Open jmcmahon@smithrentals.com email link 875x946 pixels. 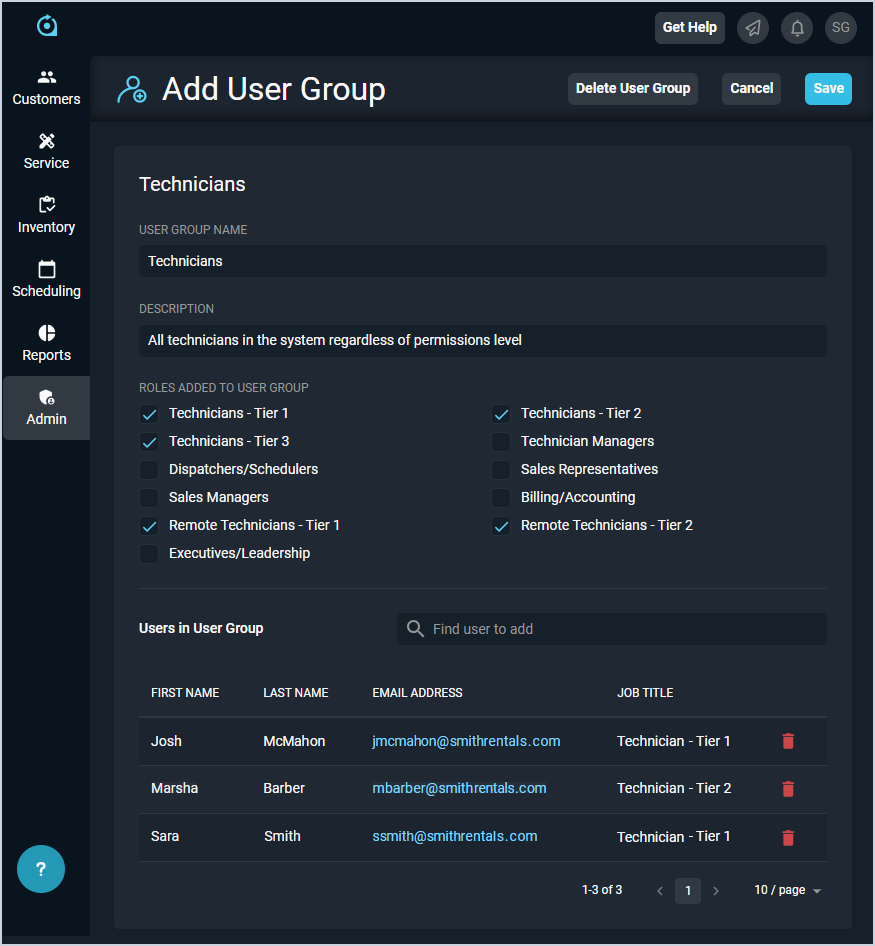tap(466, 741)
